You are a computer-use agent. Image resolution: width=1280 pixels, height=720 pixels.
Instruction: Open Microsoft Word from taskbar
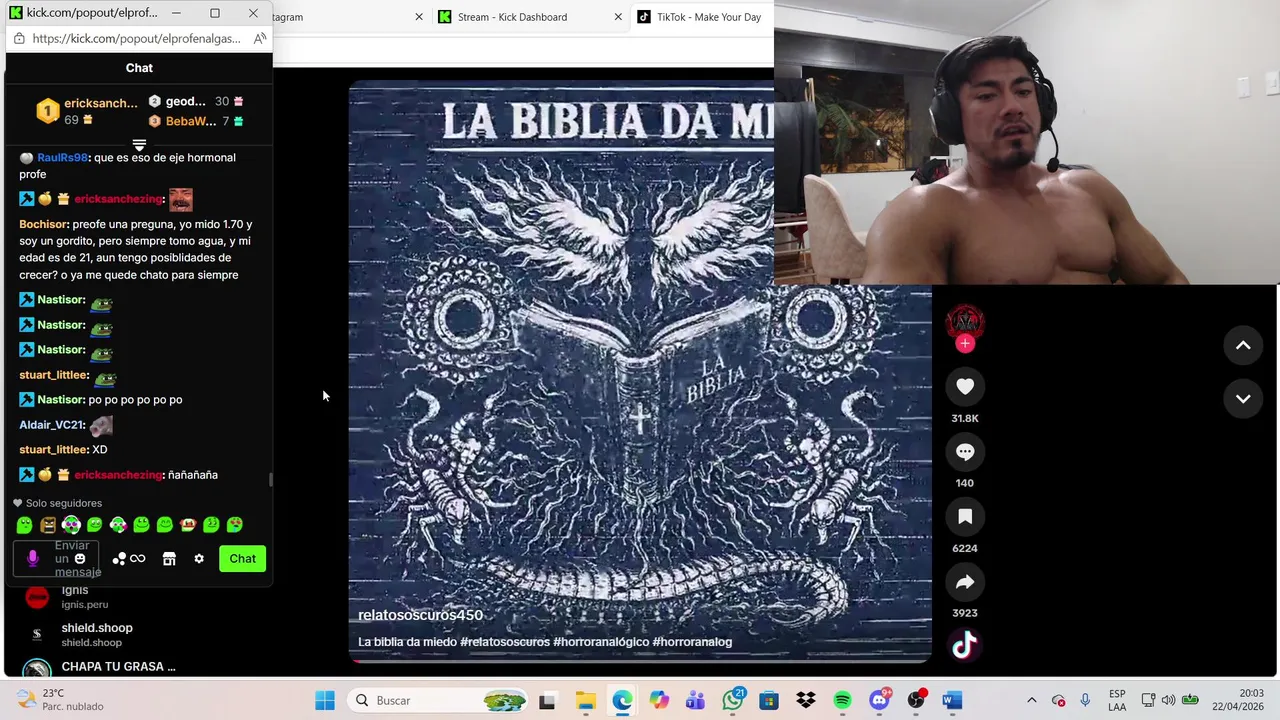coord(952,701)
